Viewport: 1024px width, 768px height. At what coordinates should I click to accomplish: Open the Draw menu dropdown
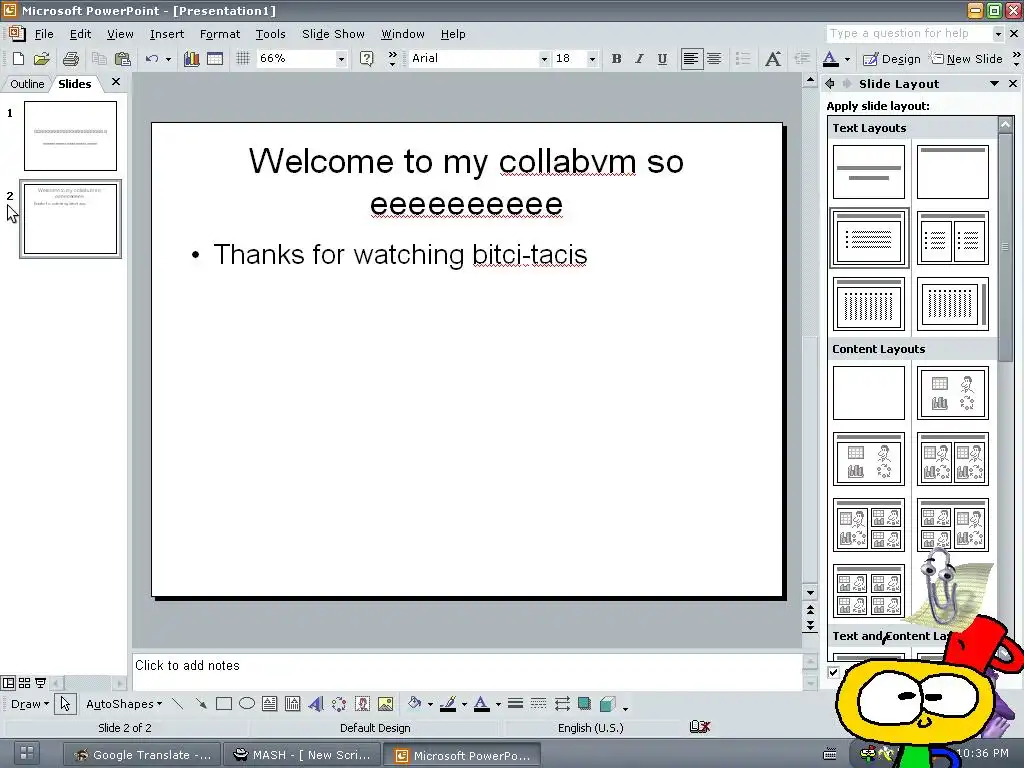[x=30, y=704]
